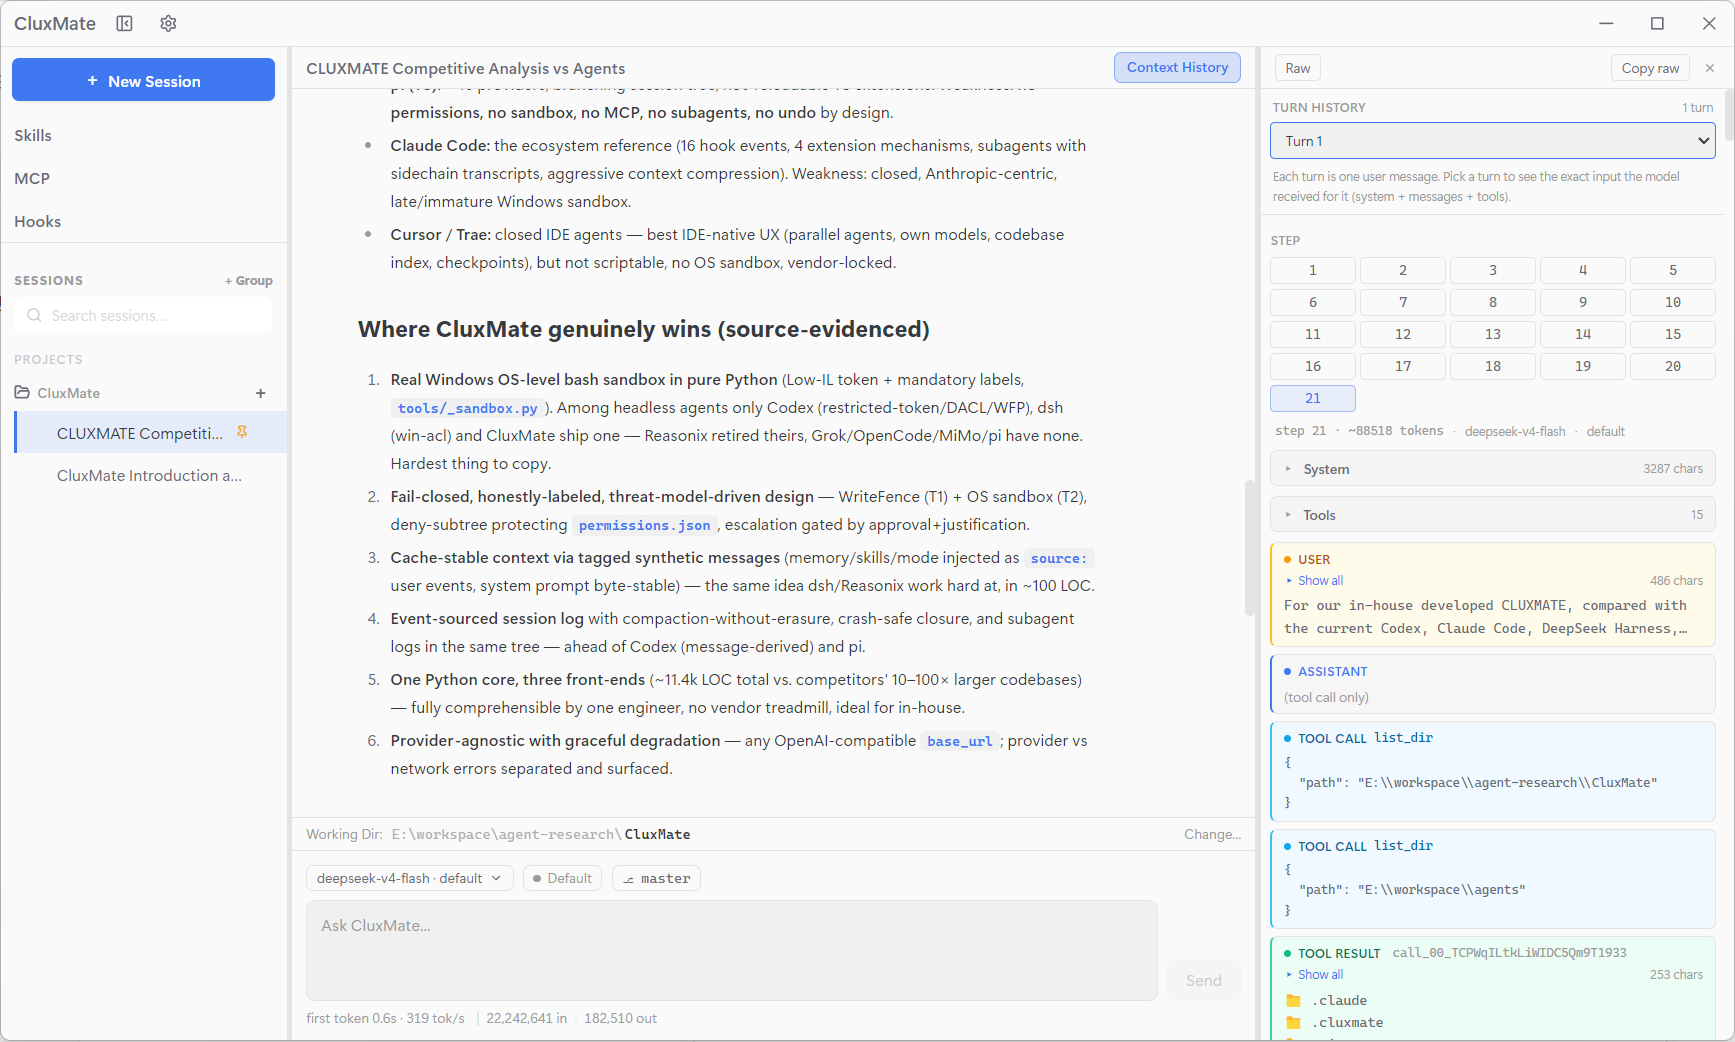Click the git branch icon beside master

point(628,879)
